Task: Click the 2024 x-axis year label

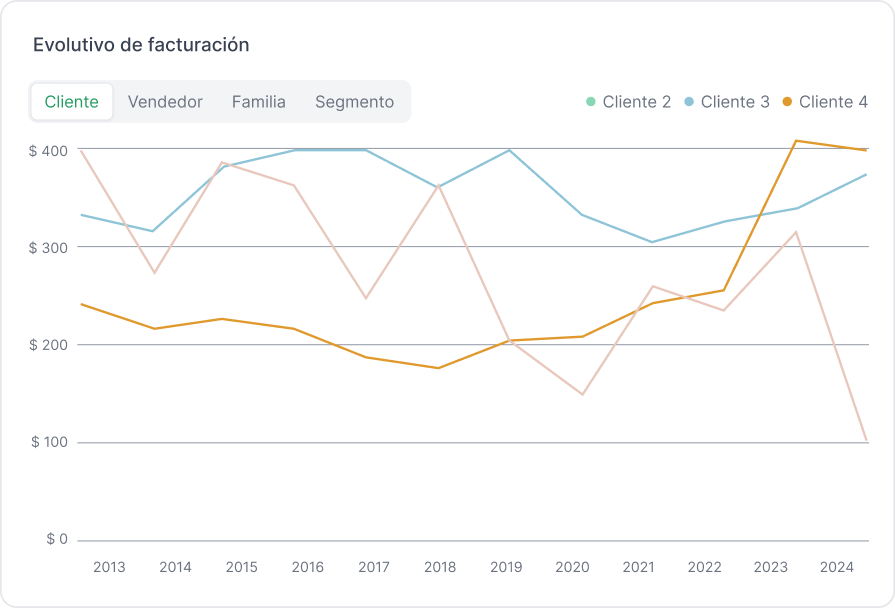Action: (x=837, y=567)
